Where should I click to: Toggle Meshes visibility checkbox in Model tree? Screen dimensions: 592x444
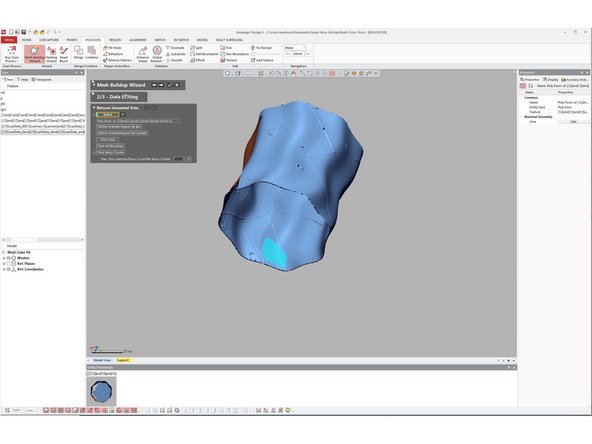click(x=9, y=258)
